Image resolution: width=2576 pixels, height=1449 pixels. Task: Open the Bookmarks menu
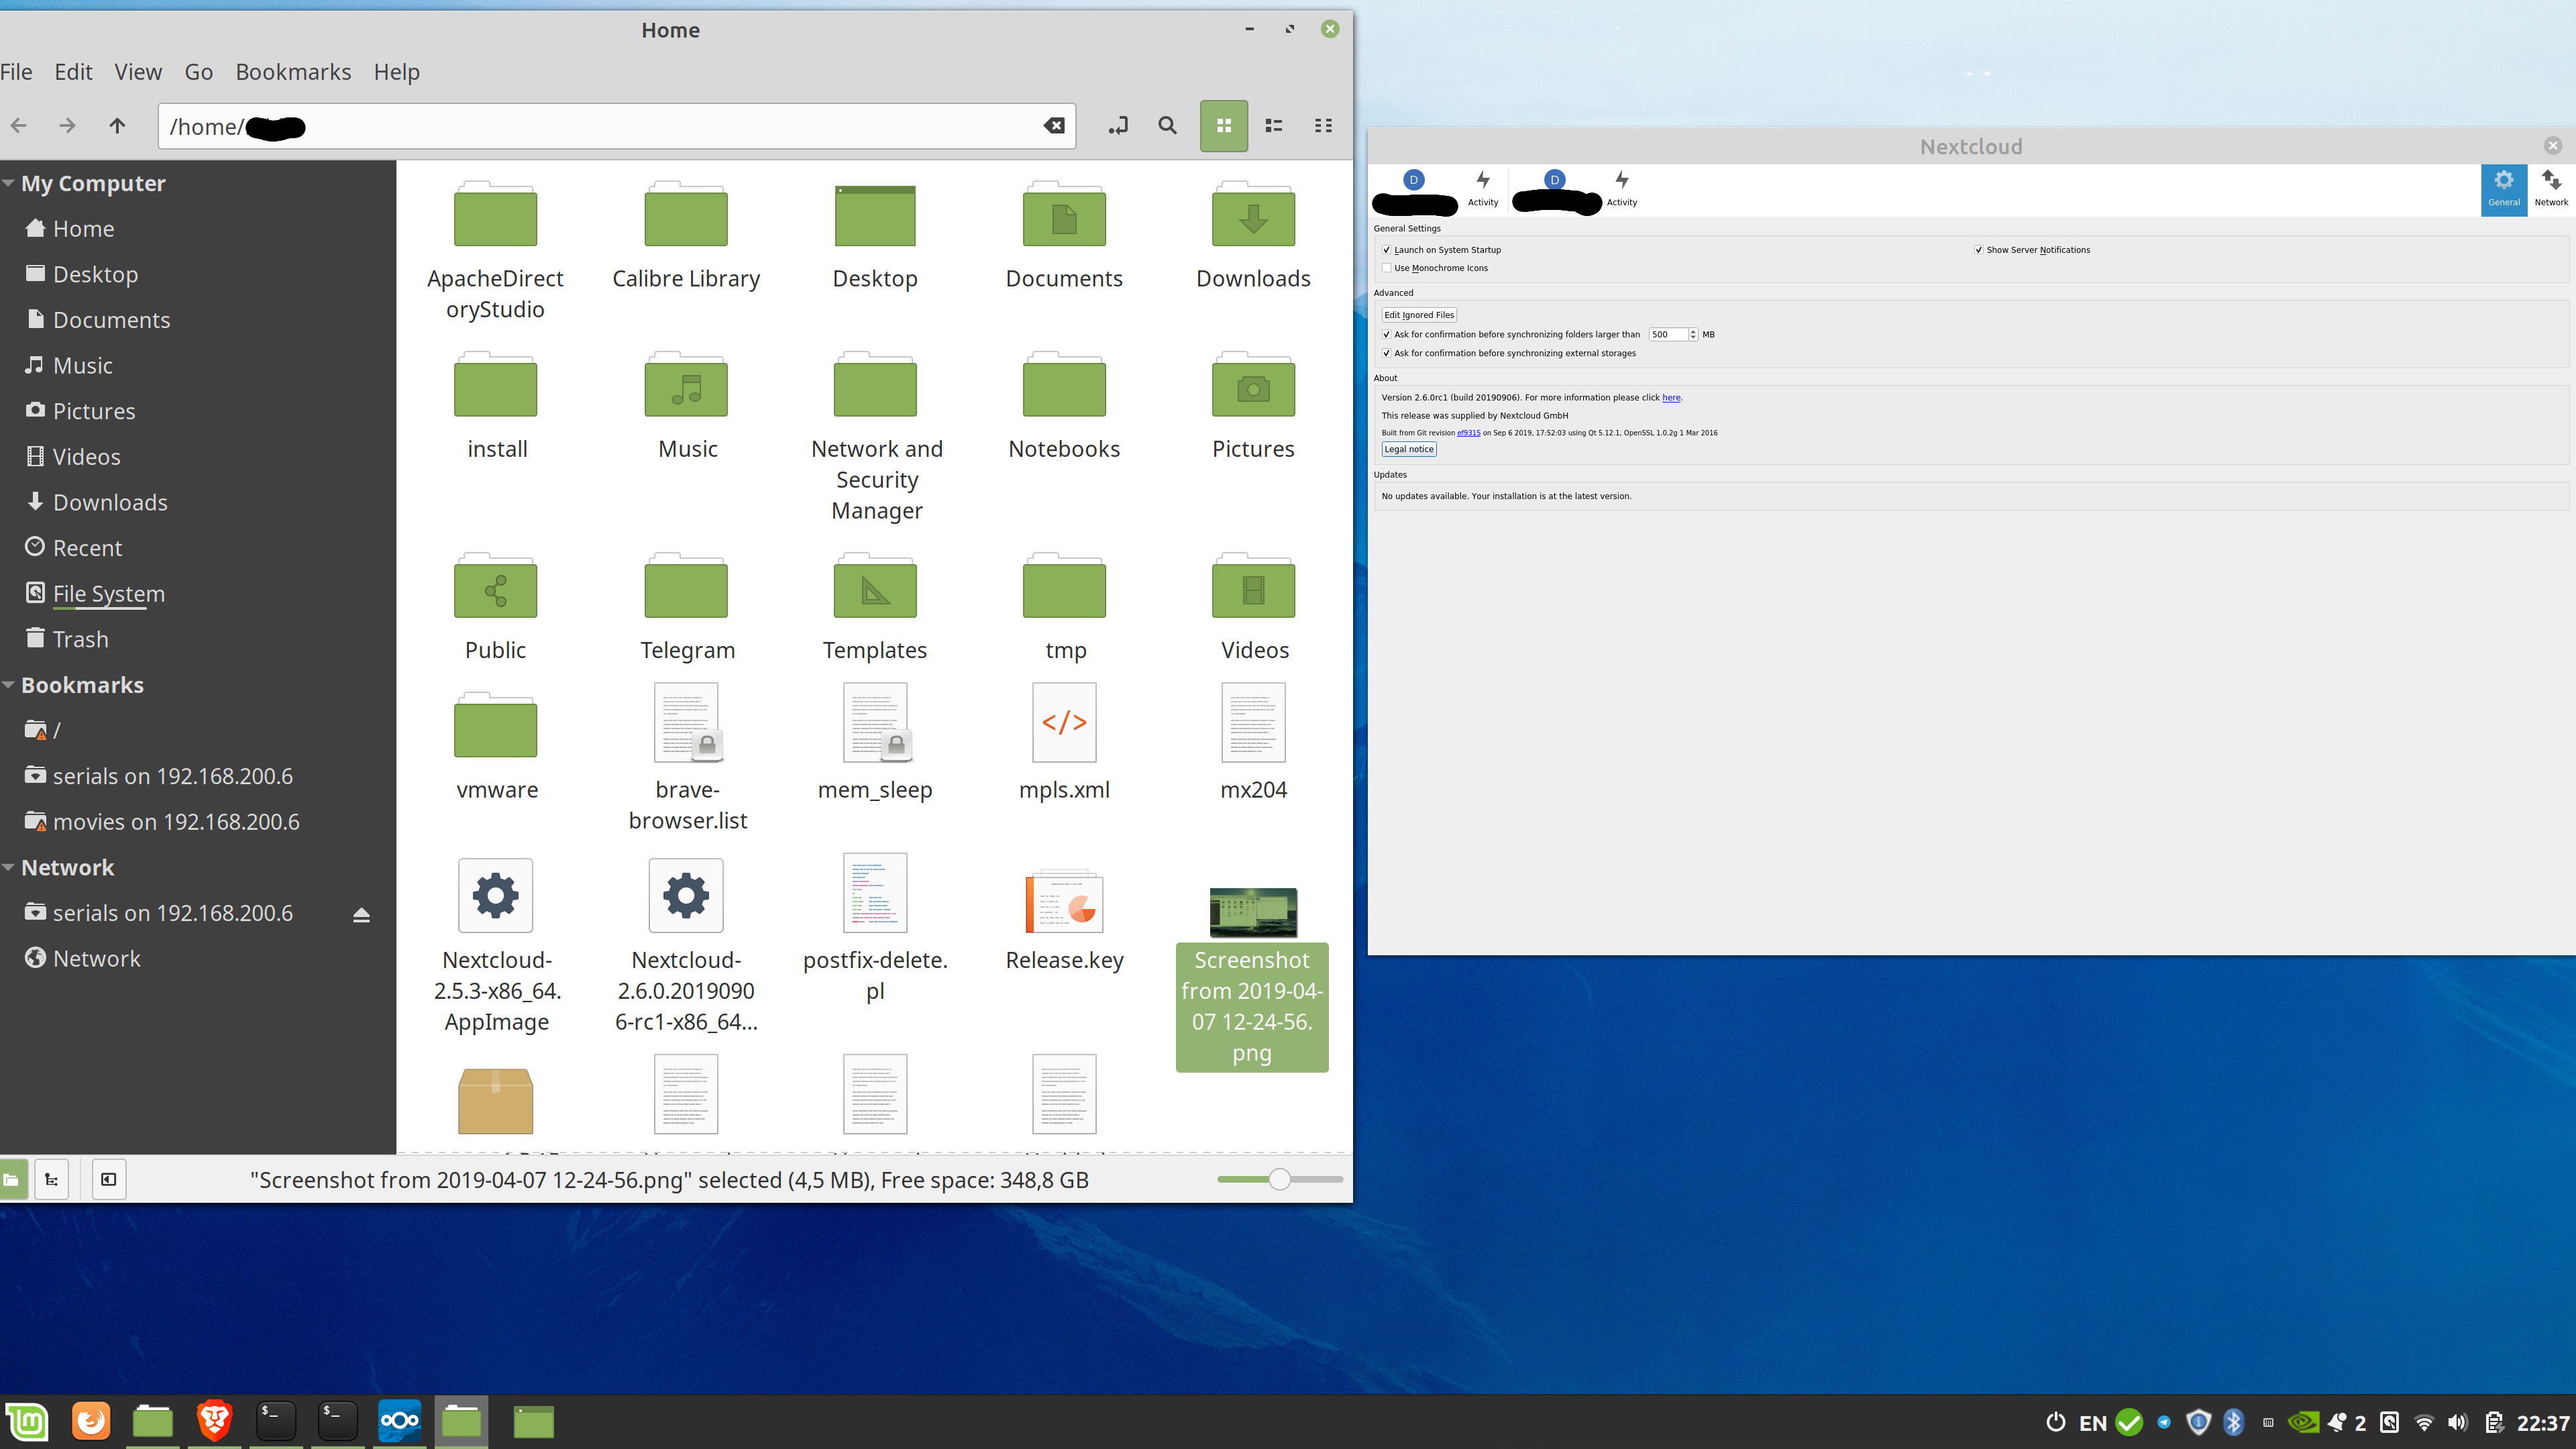click(x=293, y=71)
